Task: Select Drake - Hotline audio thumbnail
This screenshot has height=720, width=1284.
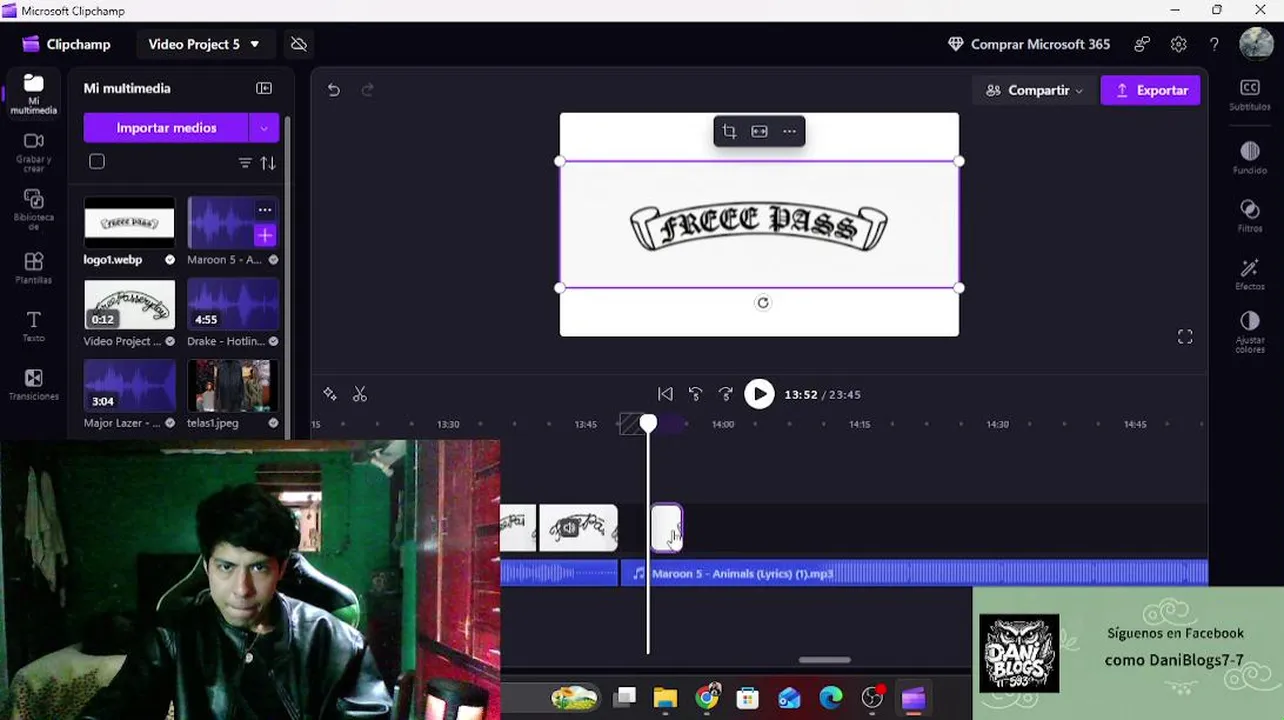Action: coord(233,304)
